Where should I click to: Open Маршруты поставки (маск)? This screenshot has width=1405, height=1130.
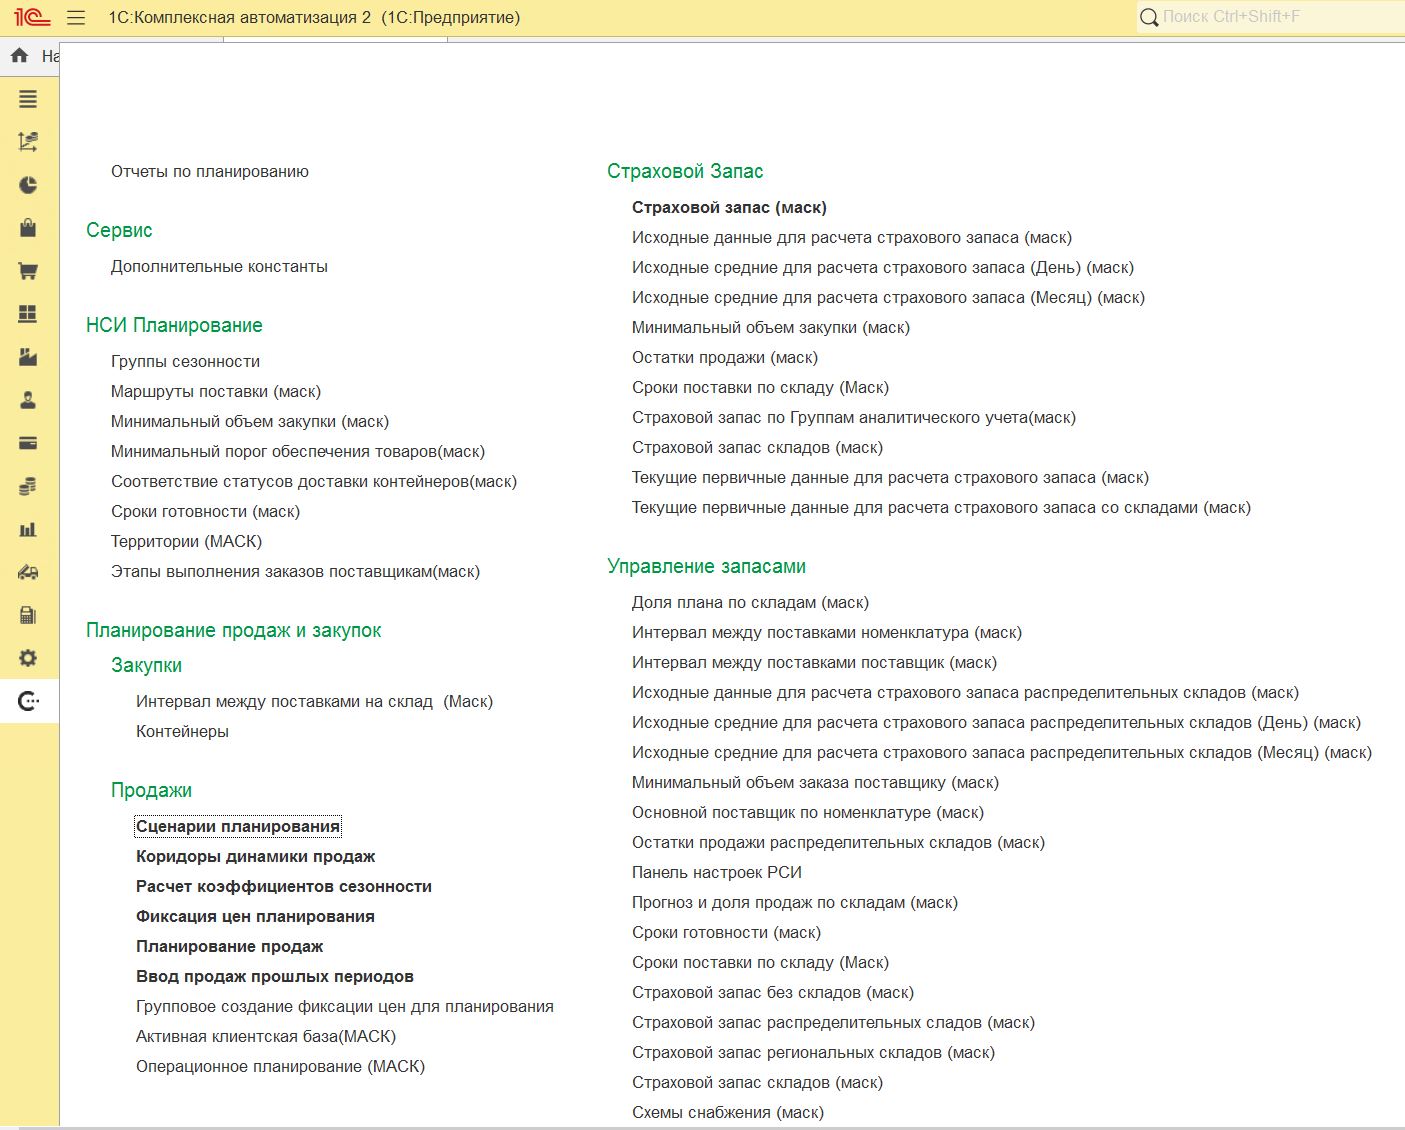pos(216,392)
